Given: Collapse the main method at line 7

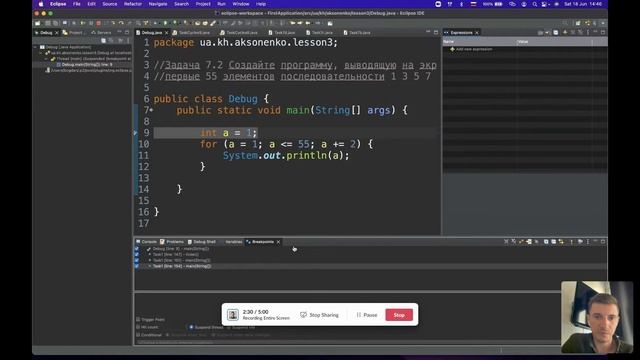Looking at the screenshot, I should tap(151, 110).
